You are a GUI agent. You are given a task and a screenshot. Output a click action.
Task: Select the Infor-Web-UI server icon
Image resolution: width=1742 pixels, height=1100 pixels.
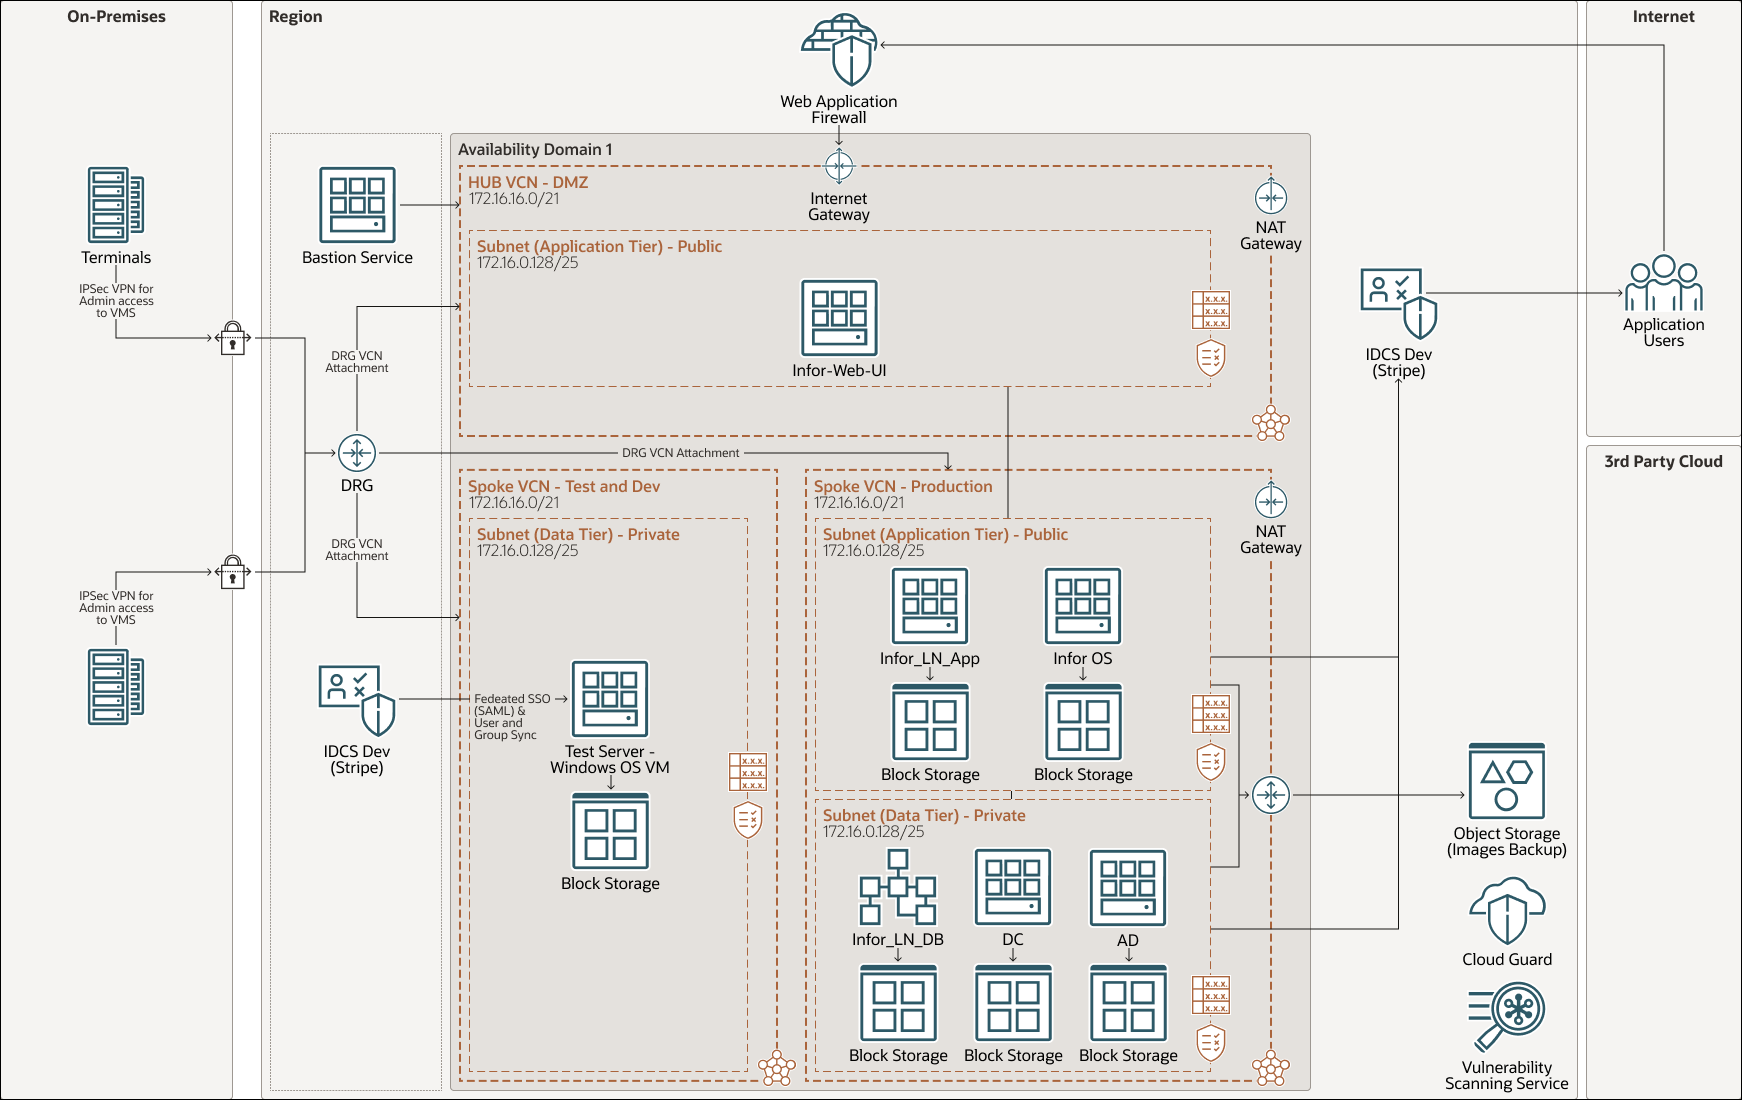(839, 318)
